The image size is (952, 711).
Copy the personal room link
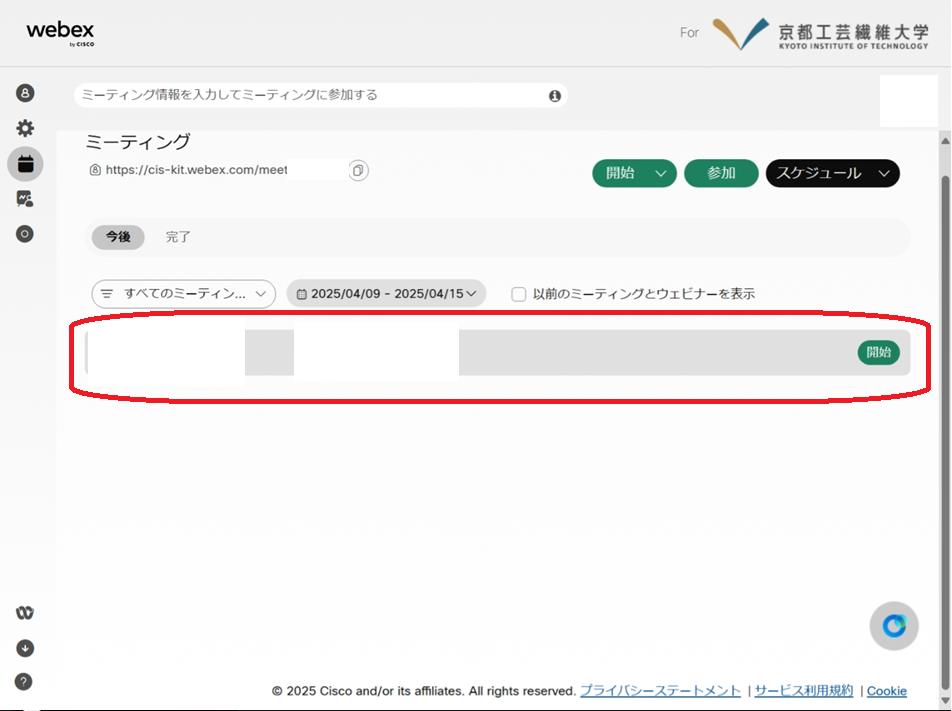click(x=358, y=171)
